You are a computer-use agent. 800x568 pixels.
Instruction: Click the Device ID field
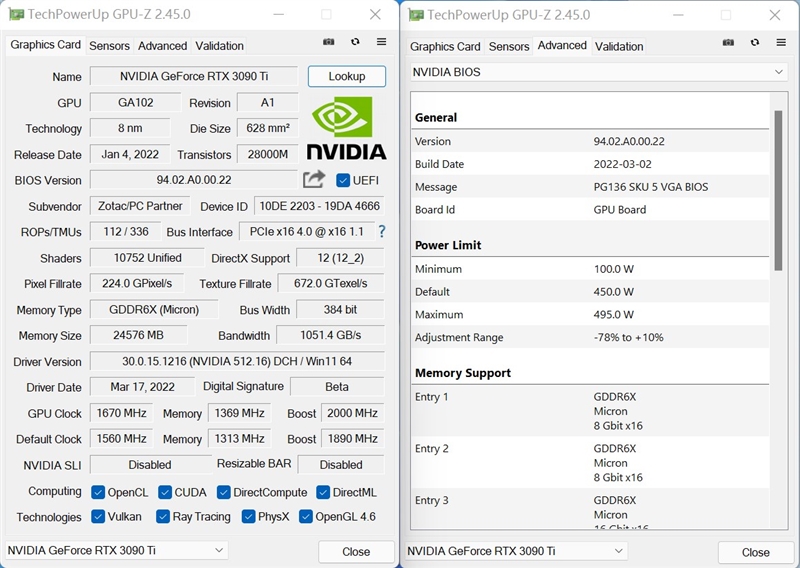click(x=319, y=206)
